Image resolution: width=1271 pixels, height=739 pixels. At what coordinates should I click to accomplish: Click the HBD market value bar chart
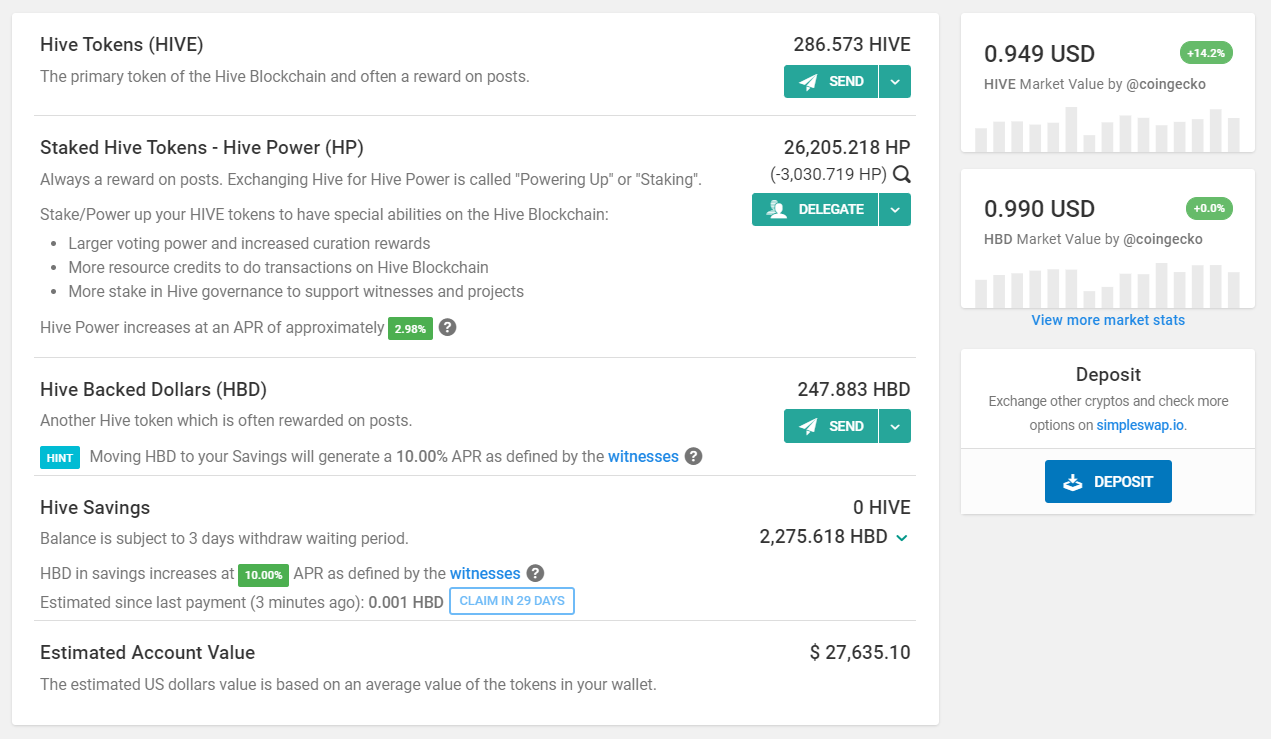click(x=1108, y=285)
